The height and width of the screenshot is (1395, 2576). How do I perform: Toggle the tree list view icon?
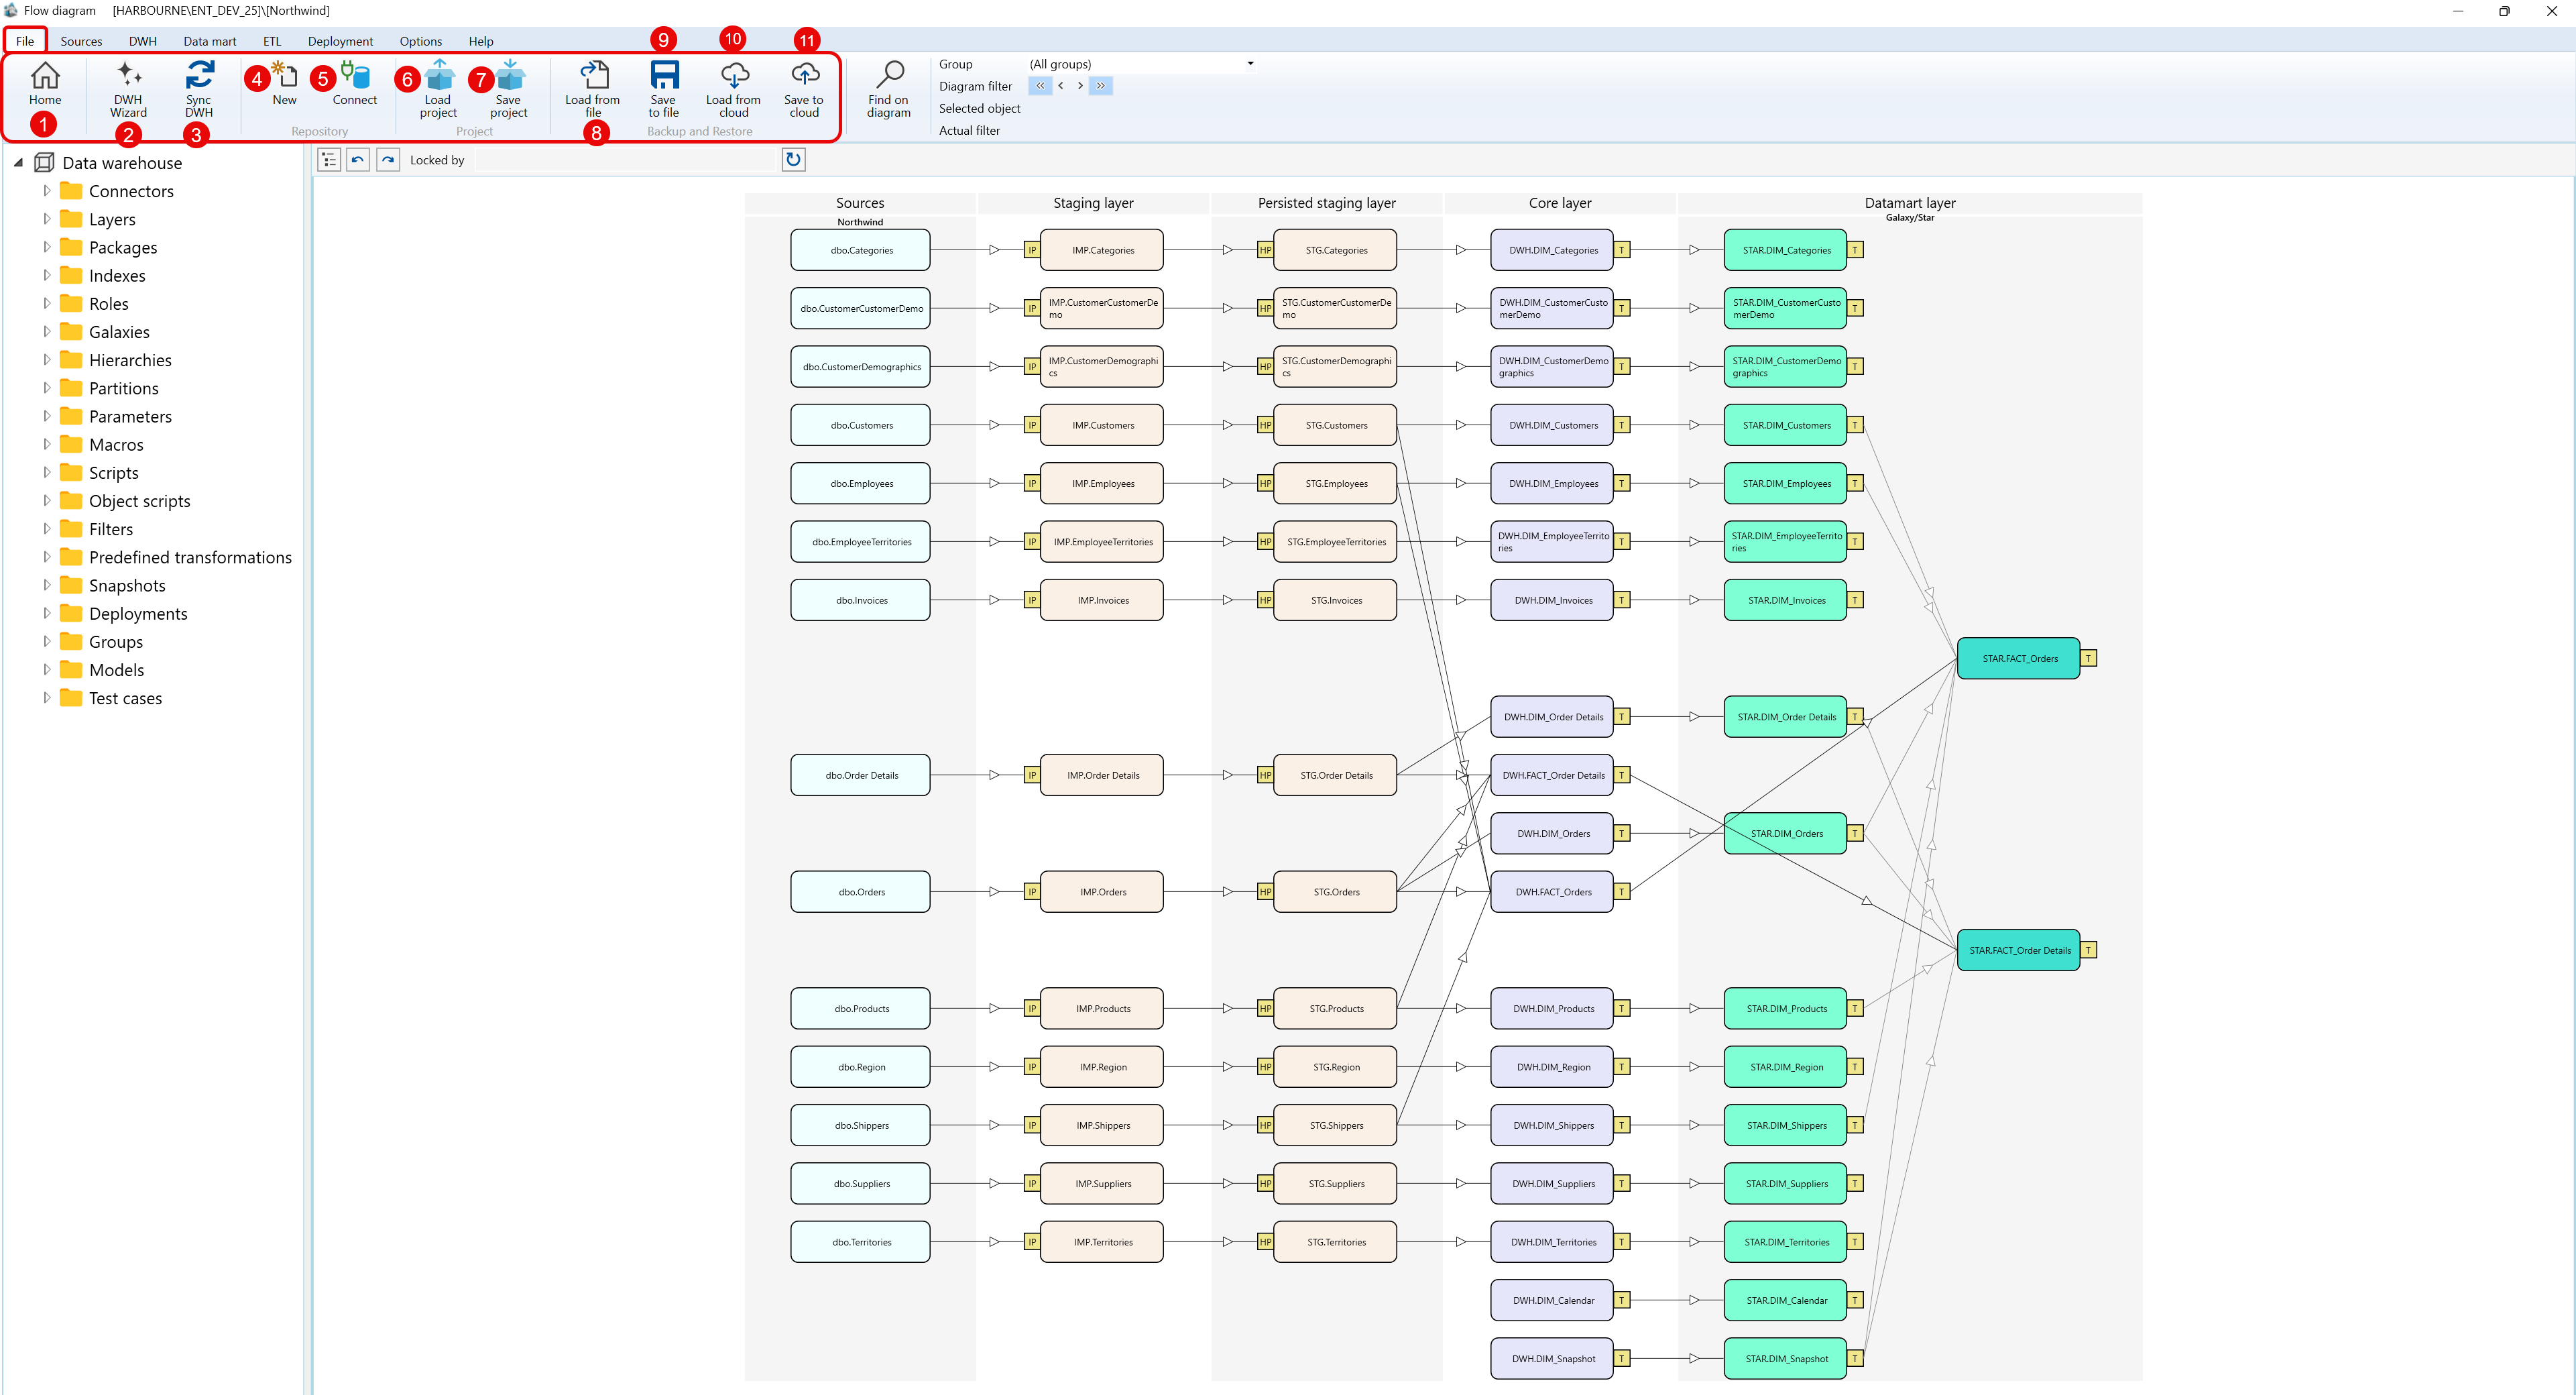329,159
